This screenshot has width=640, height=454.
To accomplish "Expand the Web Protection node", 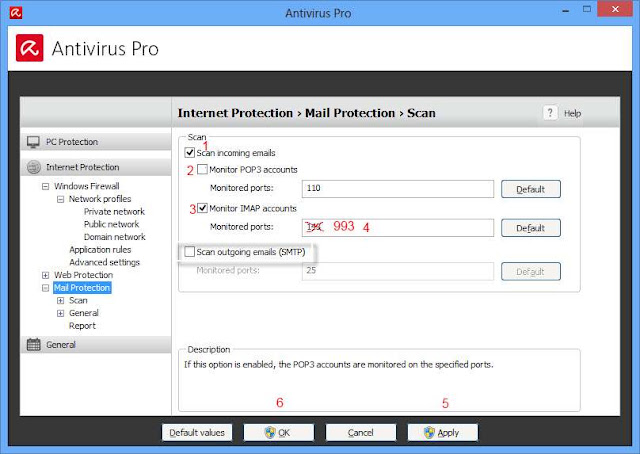I will point(45,275).
